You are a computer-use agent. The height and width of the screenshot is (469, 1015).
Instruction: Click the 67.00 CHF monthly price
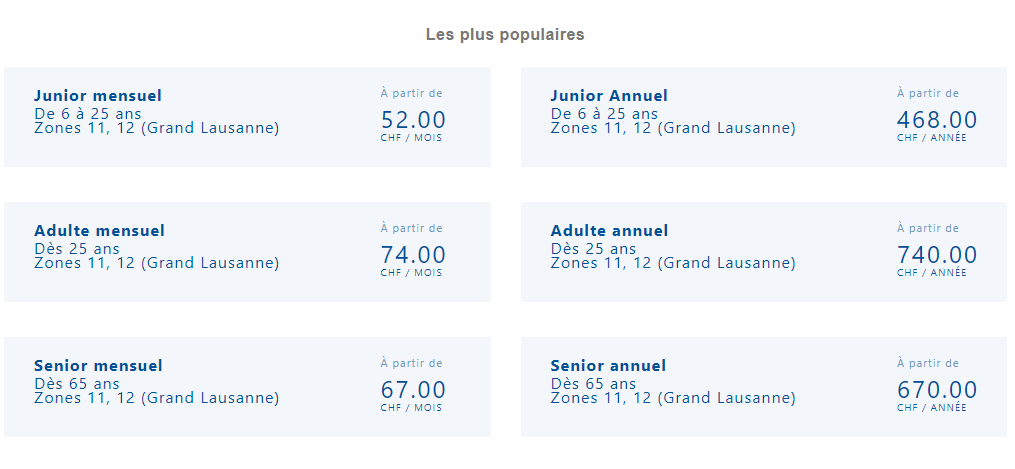pos(413,390)
